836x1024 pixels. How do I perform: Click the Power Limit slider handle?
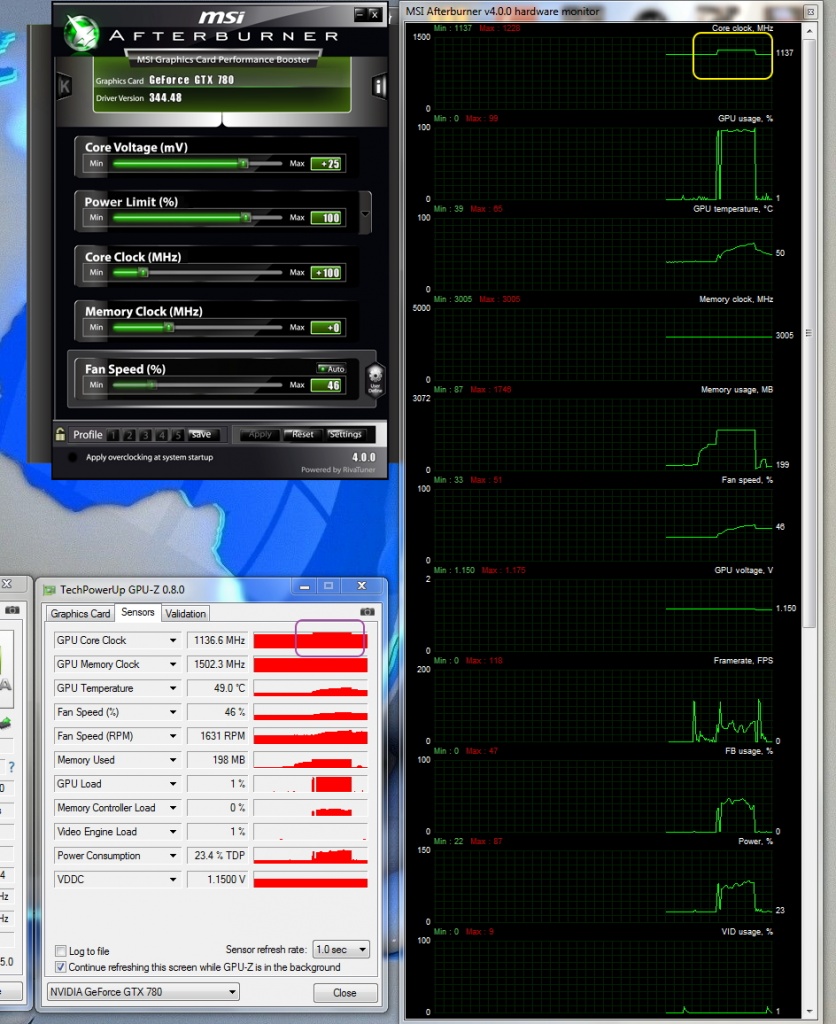[x=246, y=217]
